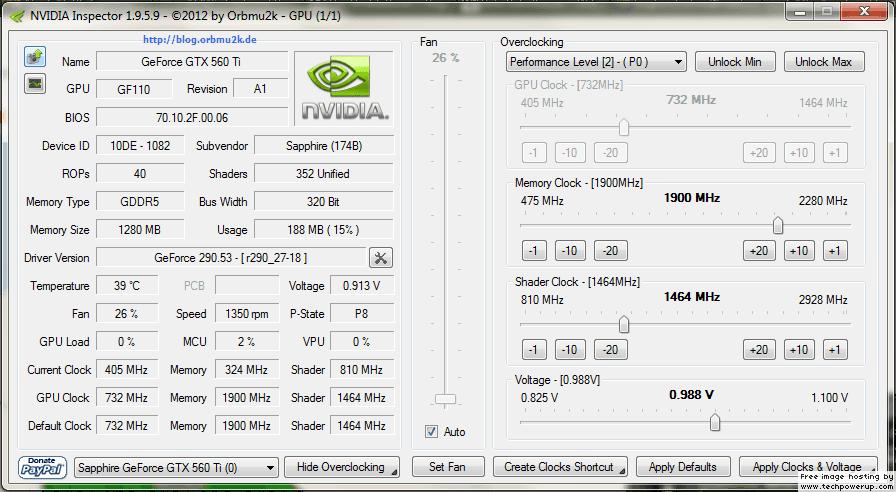
Task: Open the Sapphire GeForce GTX 560 Ti GPU selector
Action: click(x=176, y=467)
